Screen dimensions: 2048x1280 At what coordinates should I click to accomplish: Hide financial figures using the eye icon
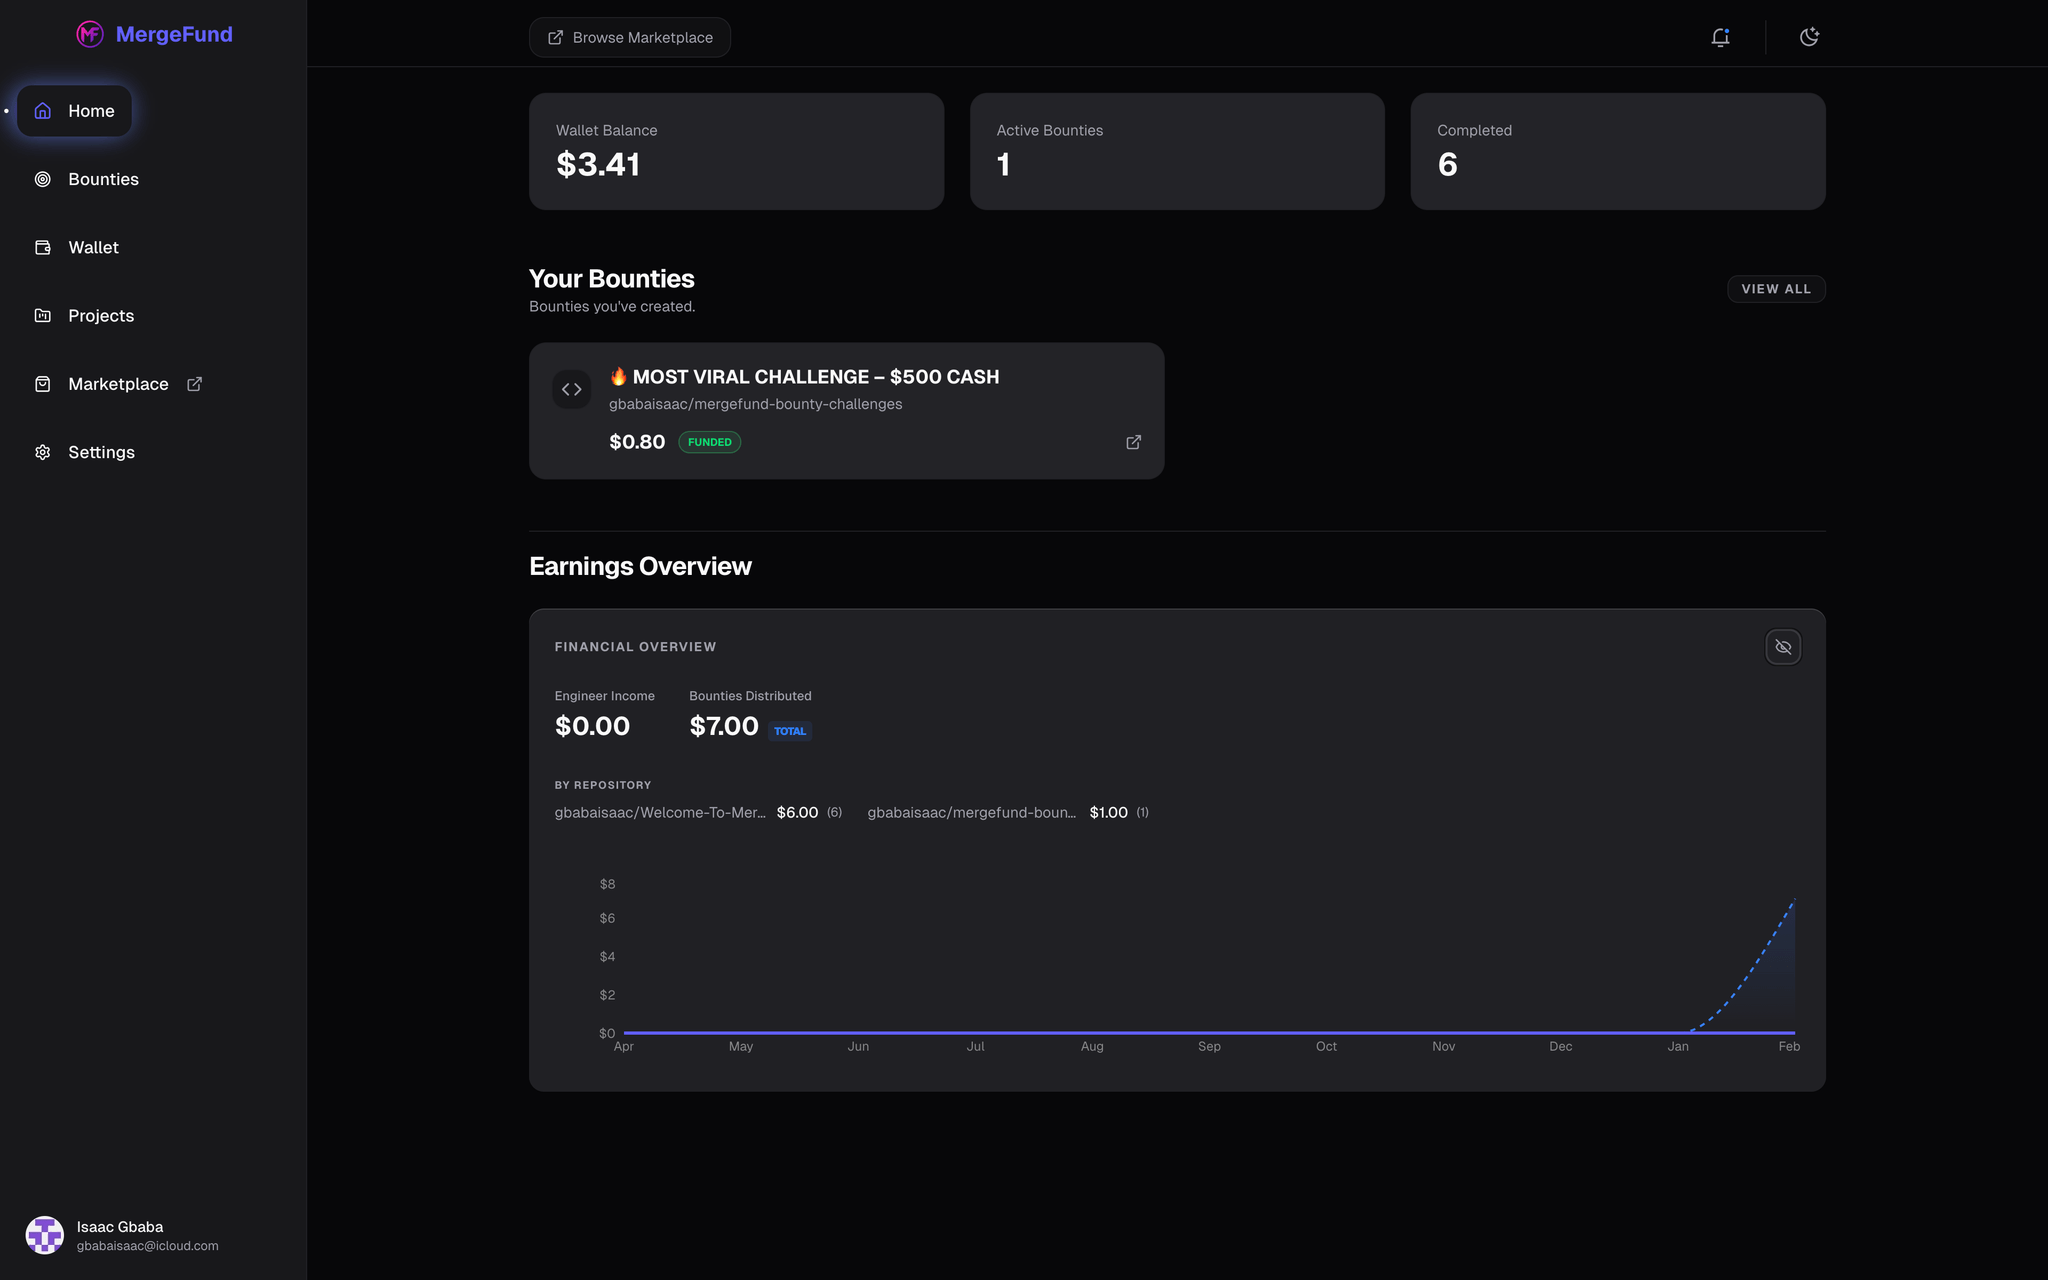(1783, 646)
